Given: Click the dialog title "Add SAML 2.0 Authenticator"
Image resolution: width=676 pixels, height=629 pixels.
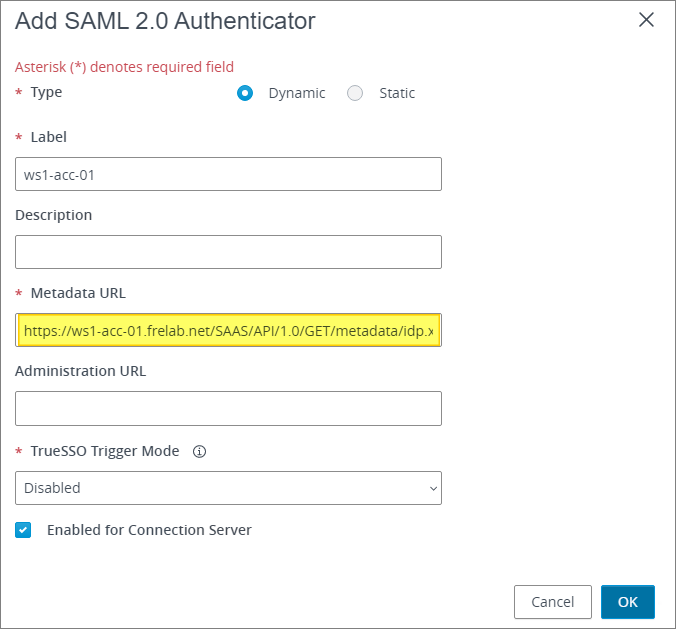Looking at the screenshot, I should coord(165,20).
